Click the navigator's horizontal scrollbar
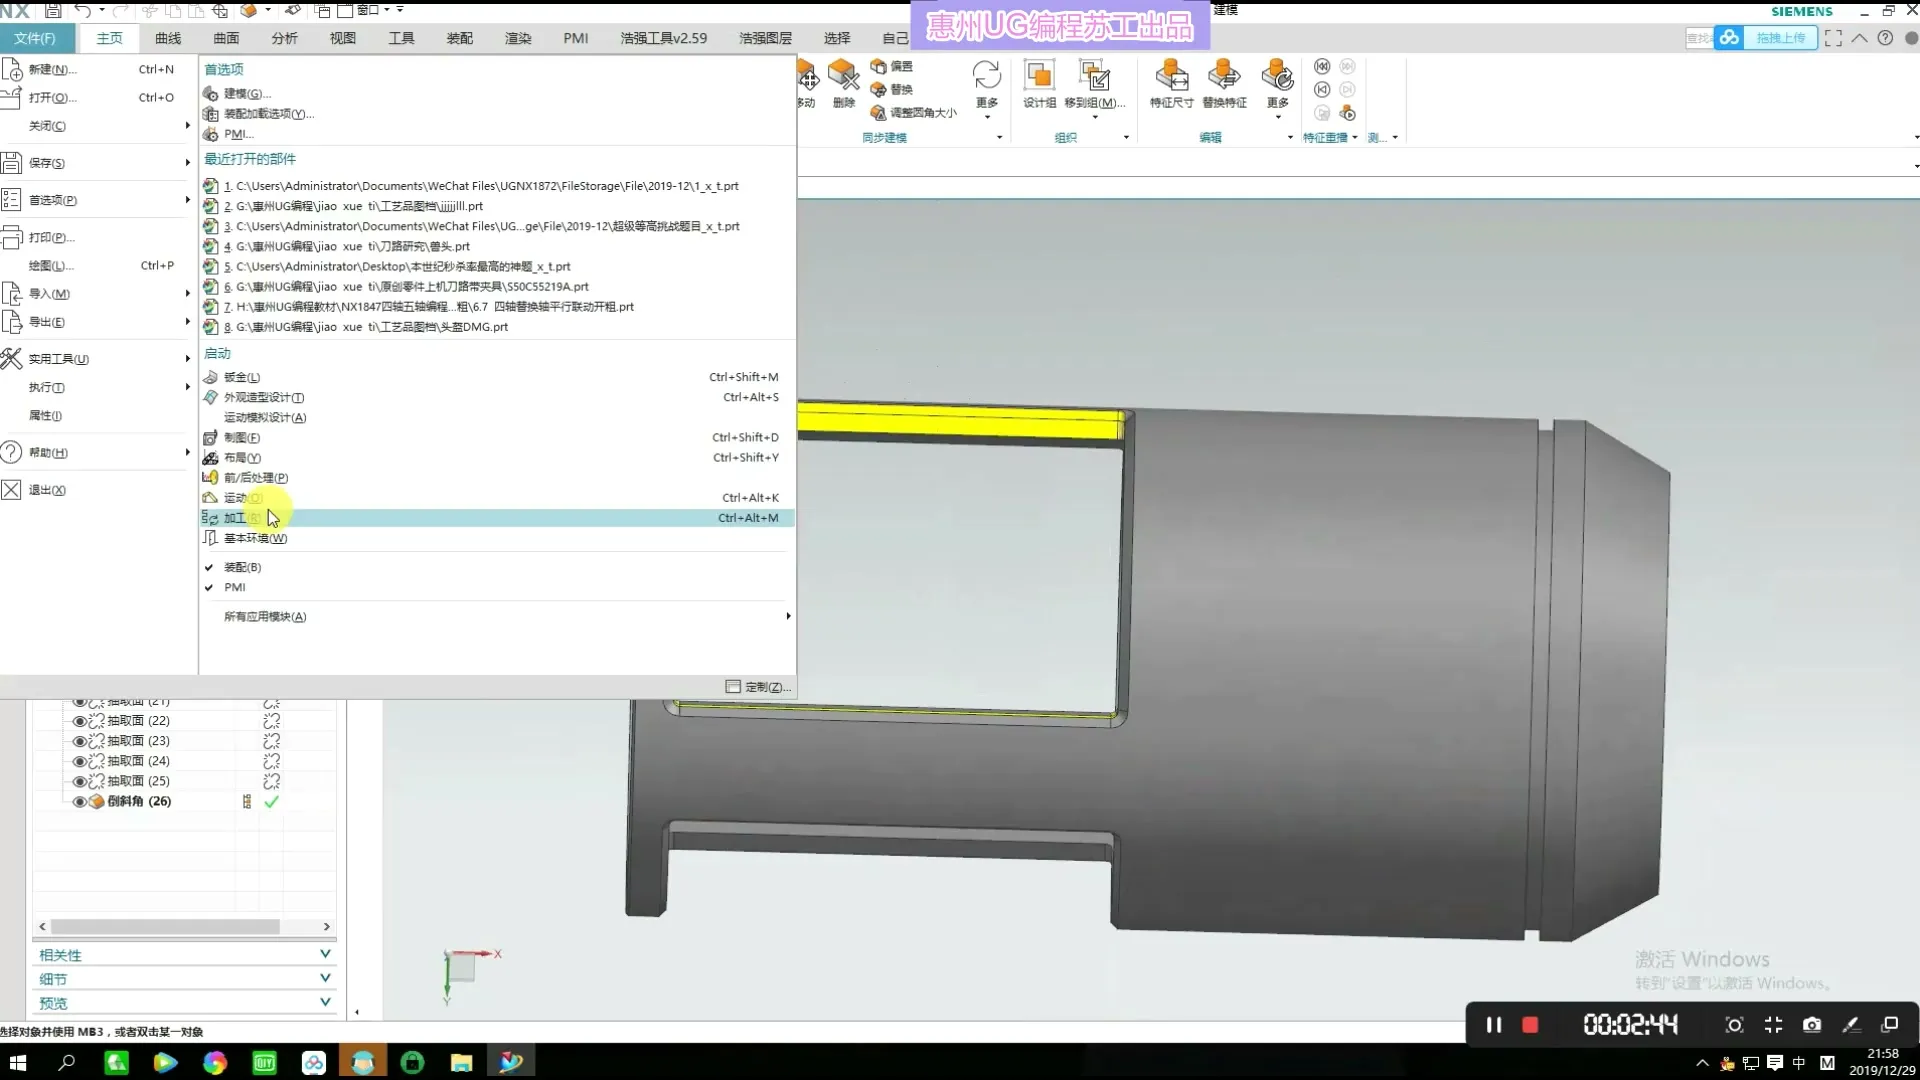 [165, 927]
